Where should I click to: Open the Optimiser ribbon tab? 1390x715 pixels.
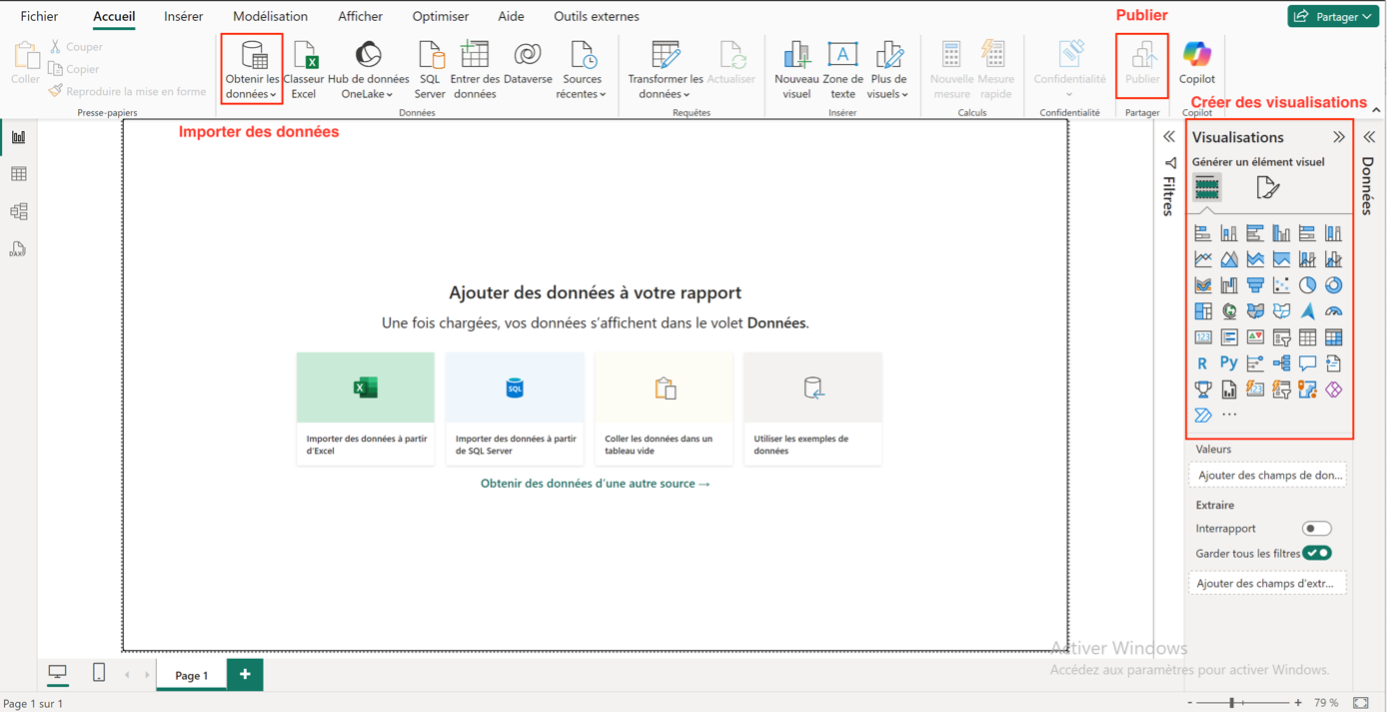(x=440, y=16)
